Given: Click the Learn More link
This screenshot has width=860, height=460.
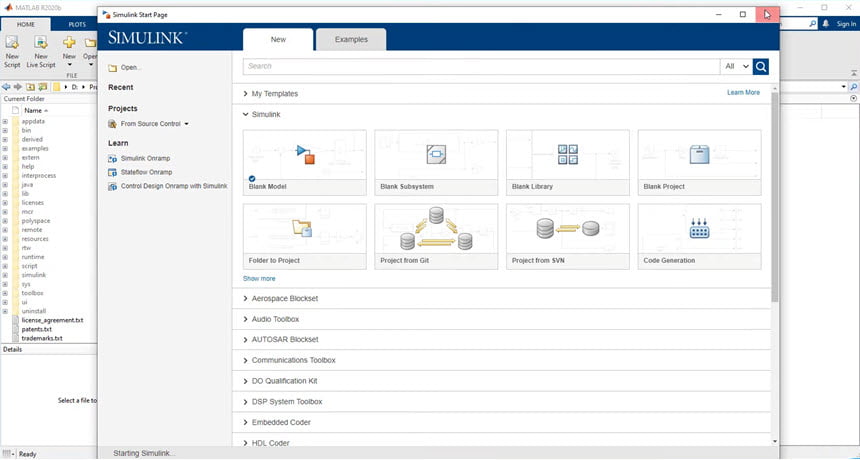Looking at the screenshot, I should 743,93.
